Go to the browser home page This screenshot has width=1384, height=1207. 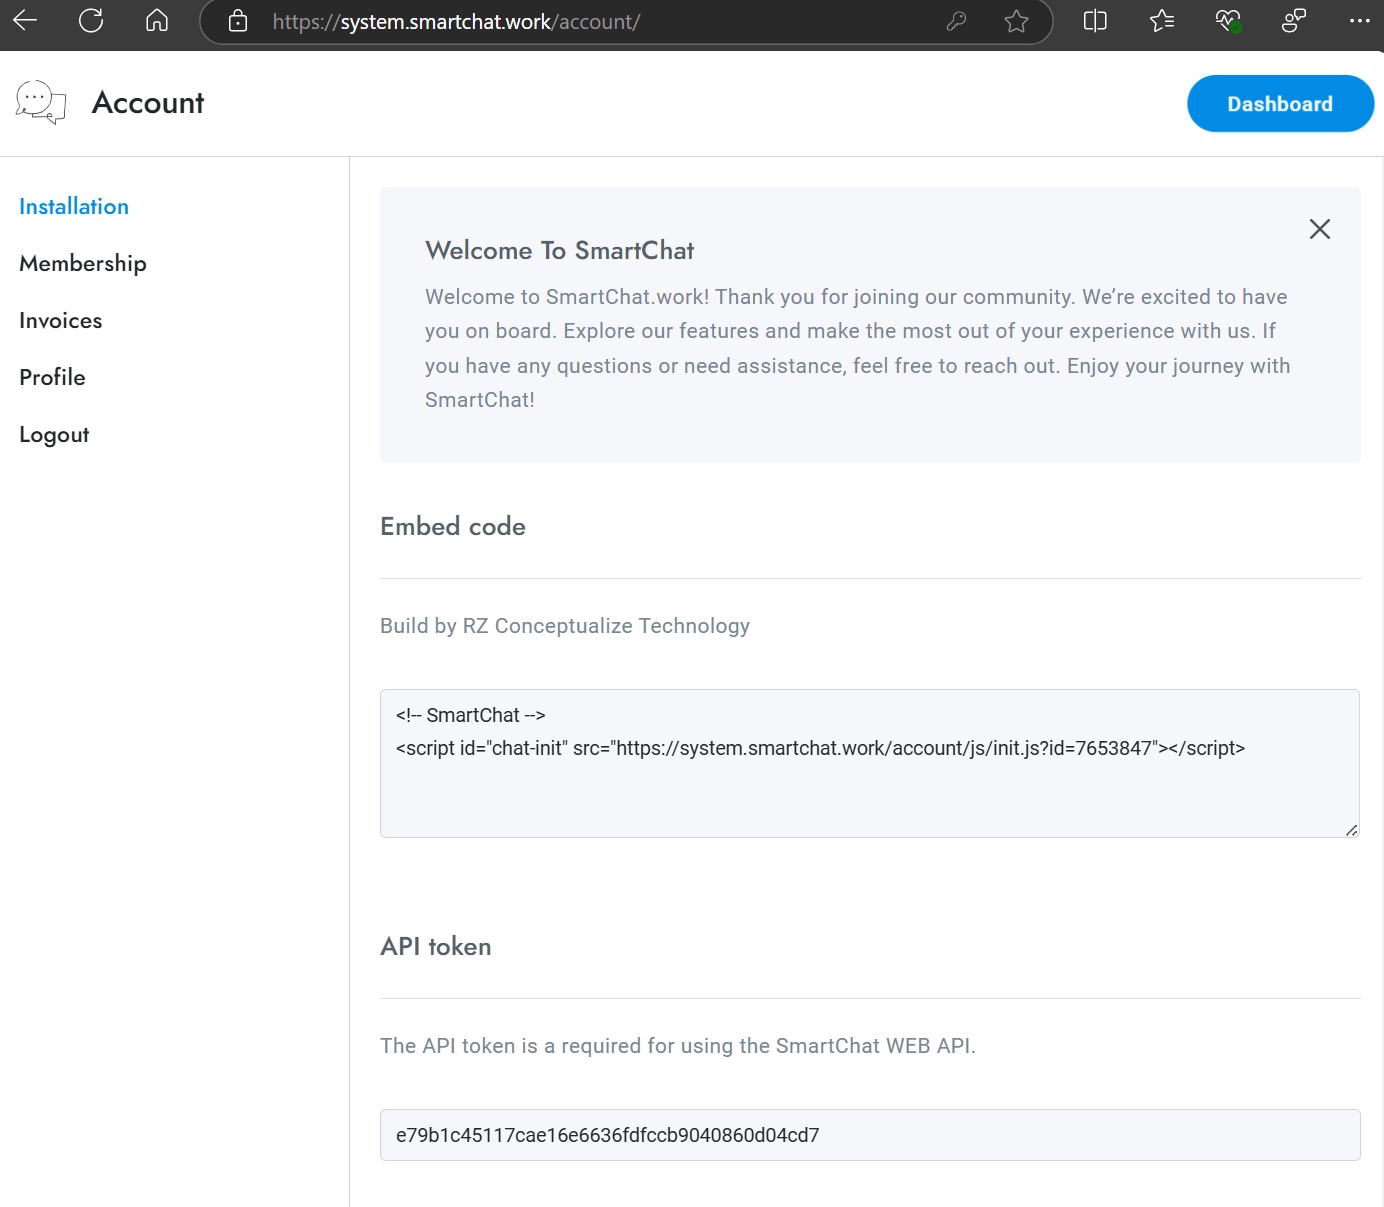(156, 22)
